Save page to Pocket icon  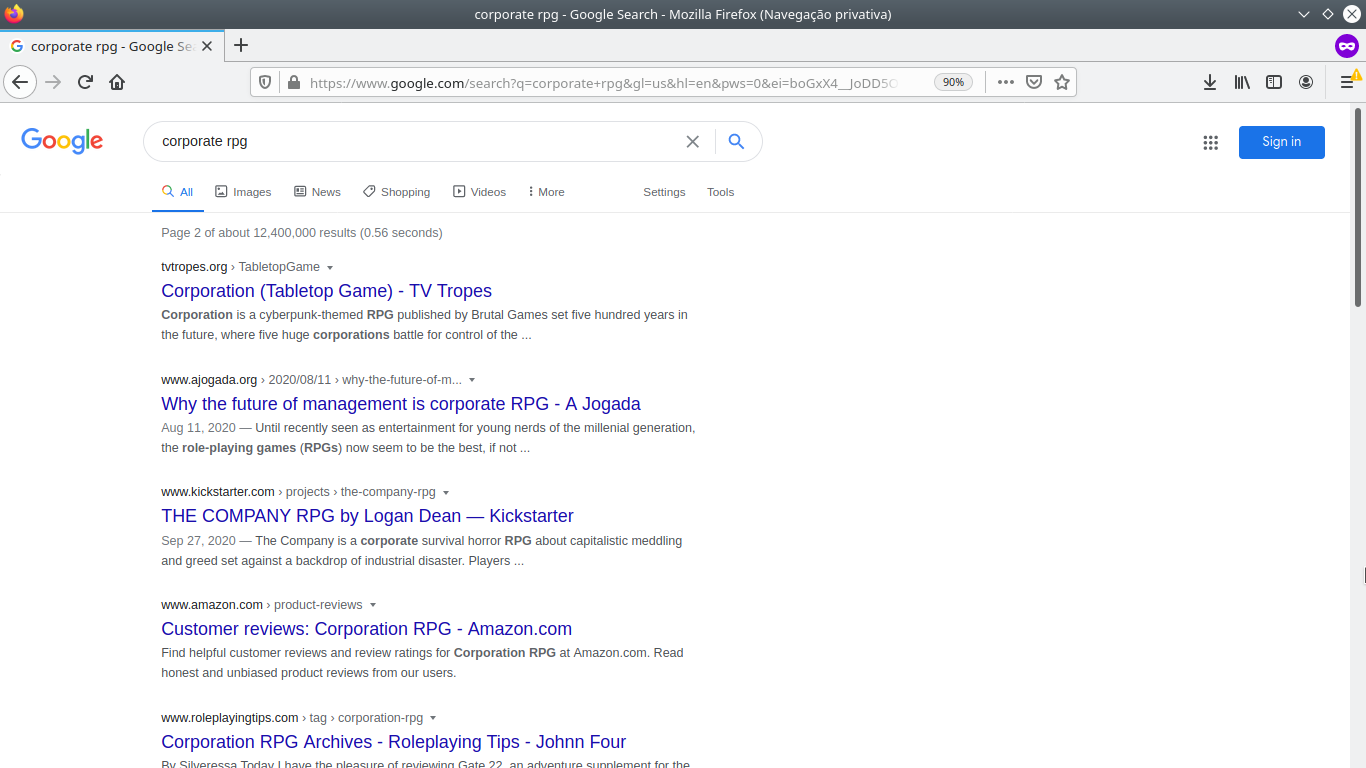[x=1035, y=82]
